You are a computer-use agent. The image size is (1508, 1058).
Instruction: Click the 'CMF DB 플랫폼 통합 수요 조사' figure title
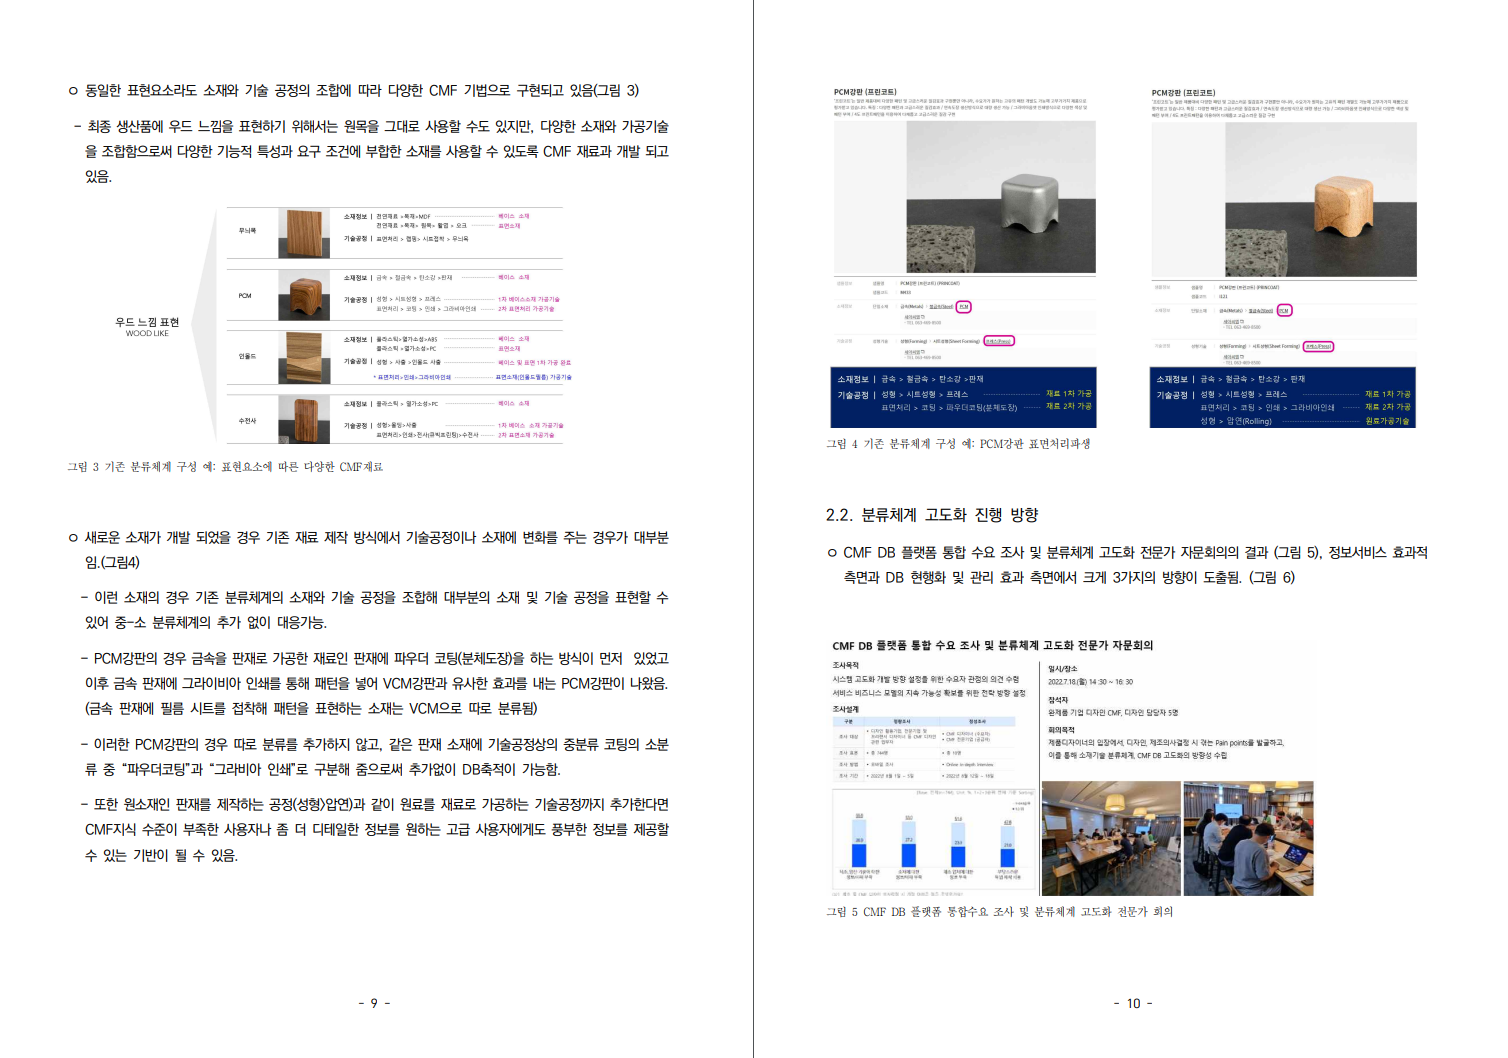992,646
